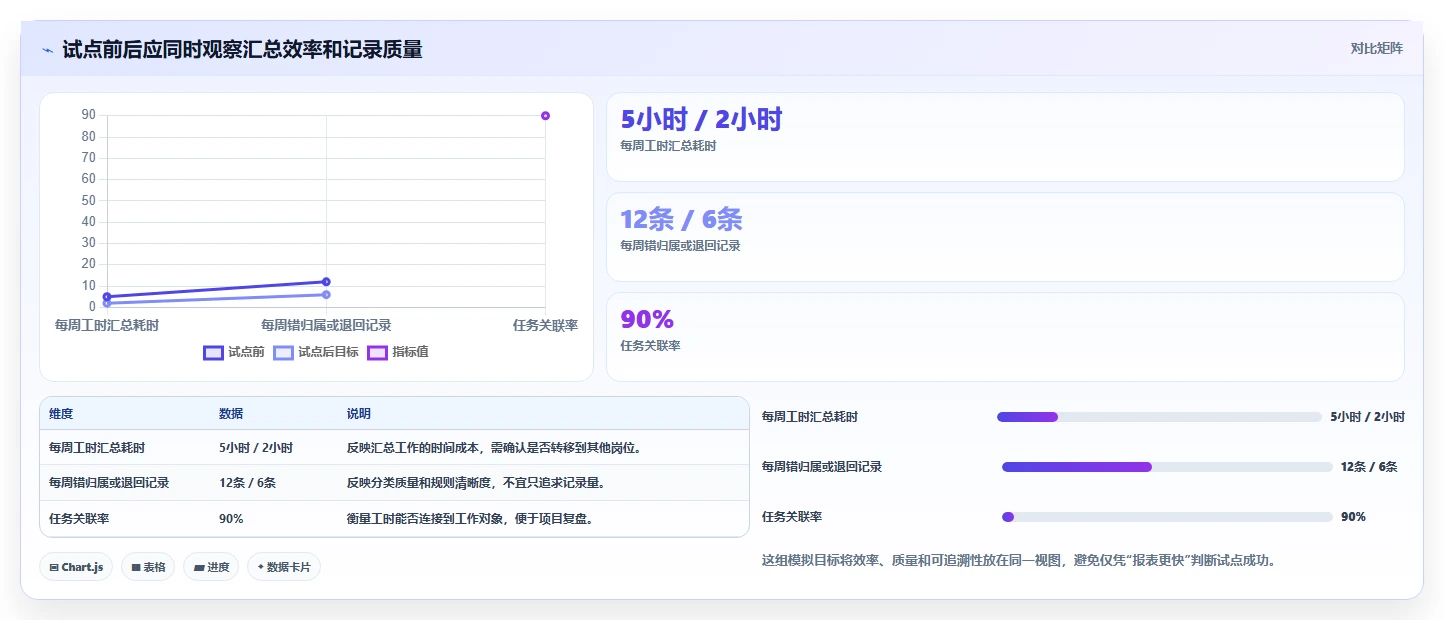Select the 5小时 / 2小时 data card
Screen dimensions: 1444x620
click(x=1005, y=137)
